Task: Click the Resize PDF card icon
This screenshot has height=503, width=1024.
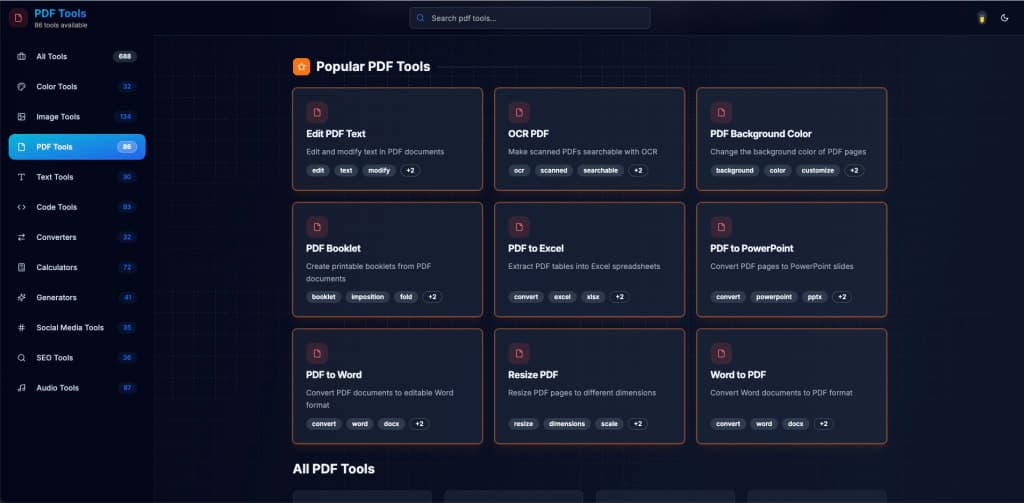Action: (519, 353)
